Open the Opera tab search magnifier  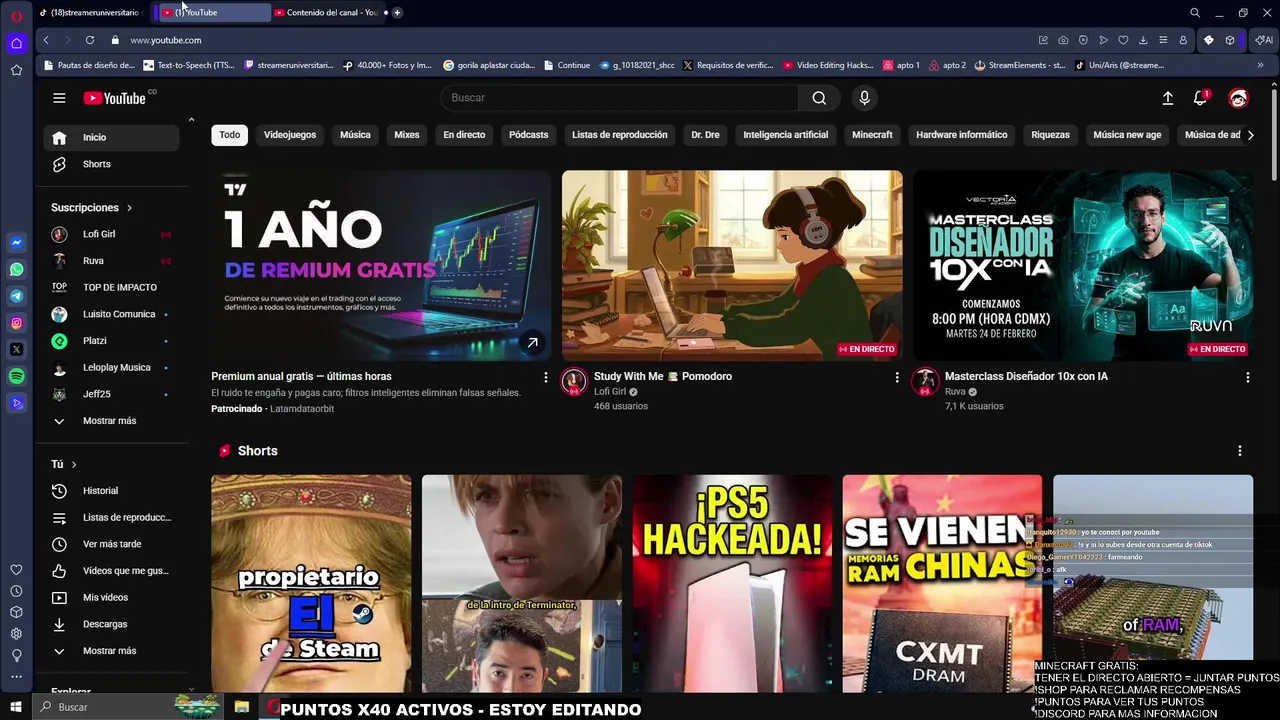[x=1195, y=13]
